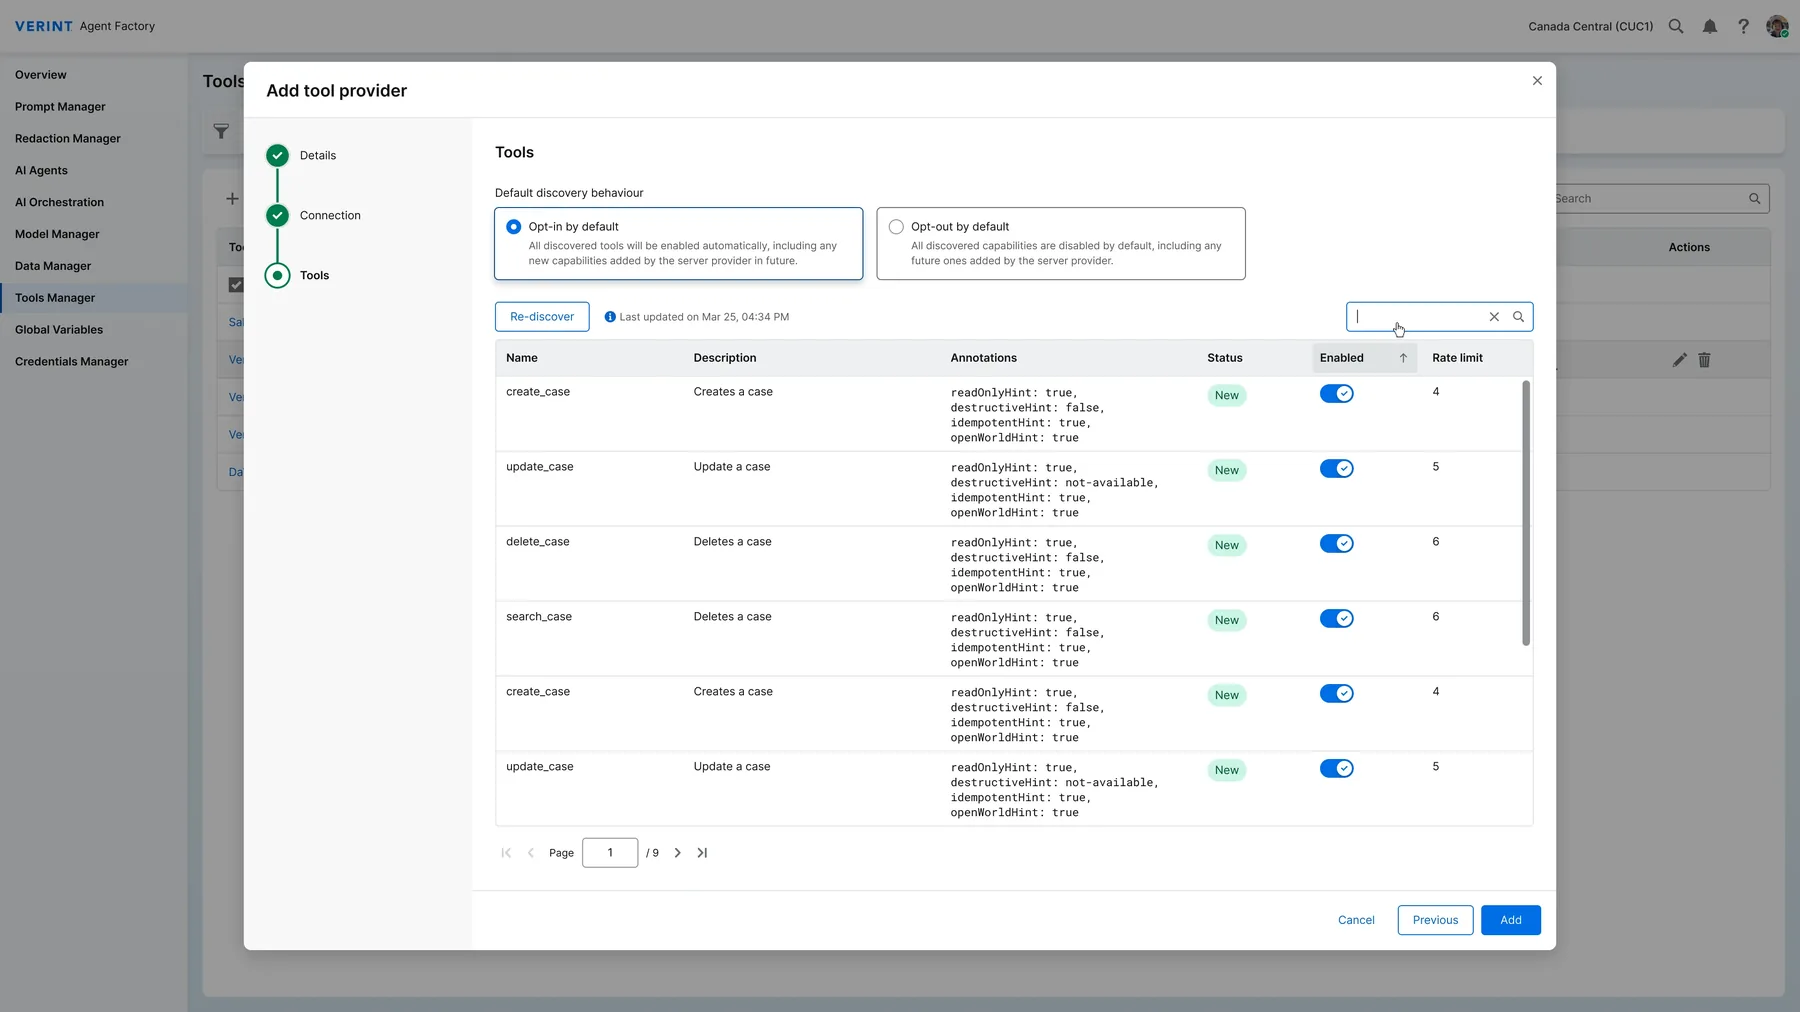Click the page number input box
1800x1012 pixels.
pyautogui.click(x=610, y=853)
